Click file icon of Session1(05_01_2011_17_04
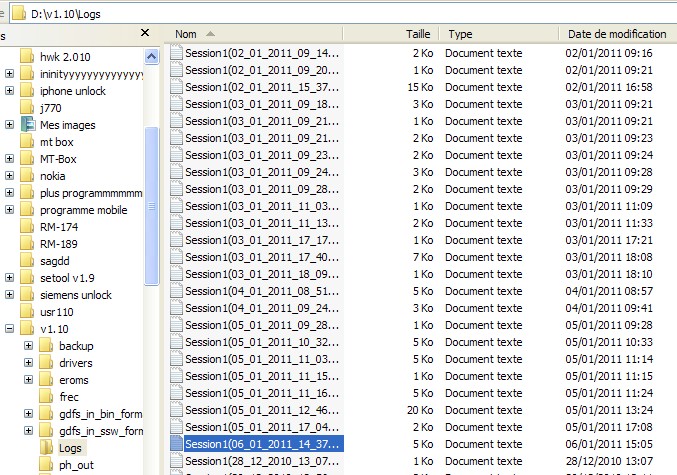 coord(176,427)
